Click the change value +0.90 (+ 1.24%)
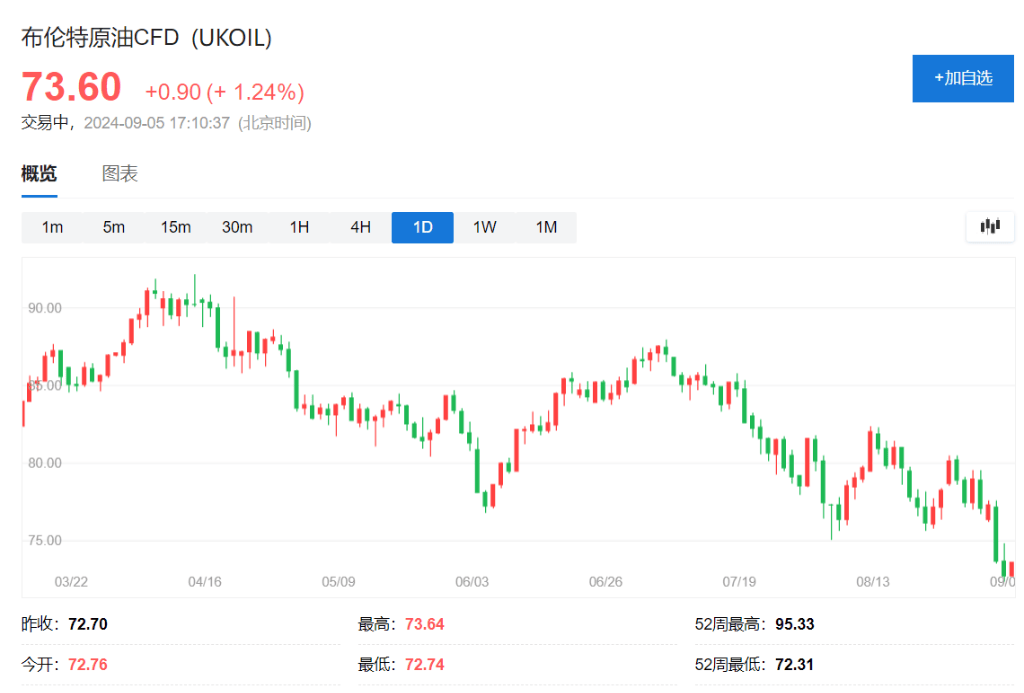The width and height of the screenshot is (1024, 693). (225, 92)
